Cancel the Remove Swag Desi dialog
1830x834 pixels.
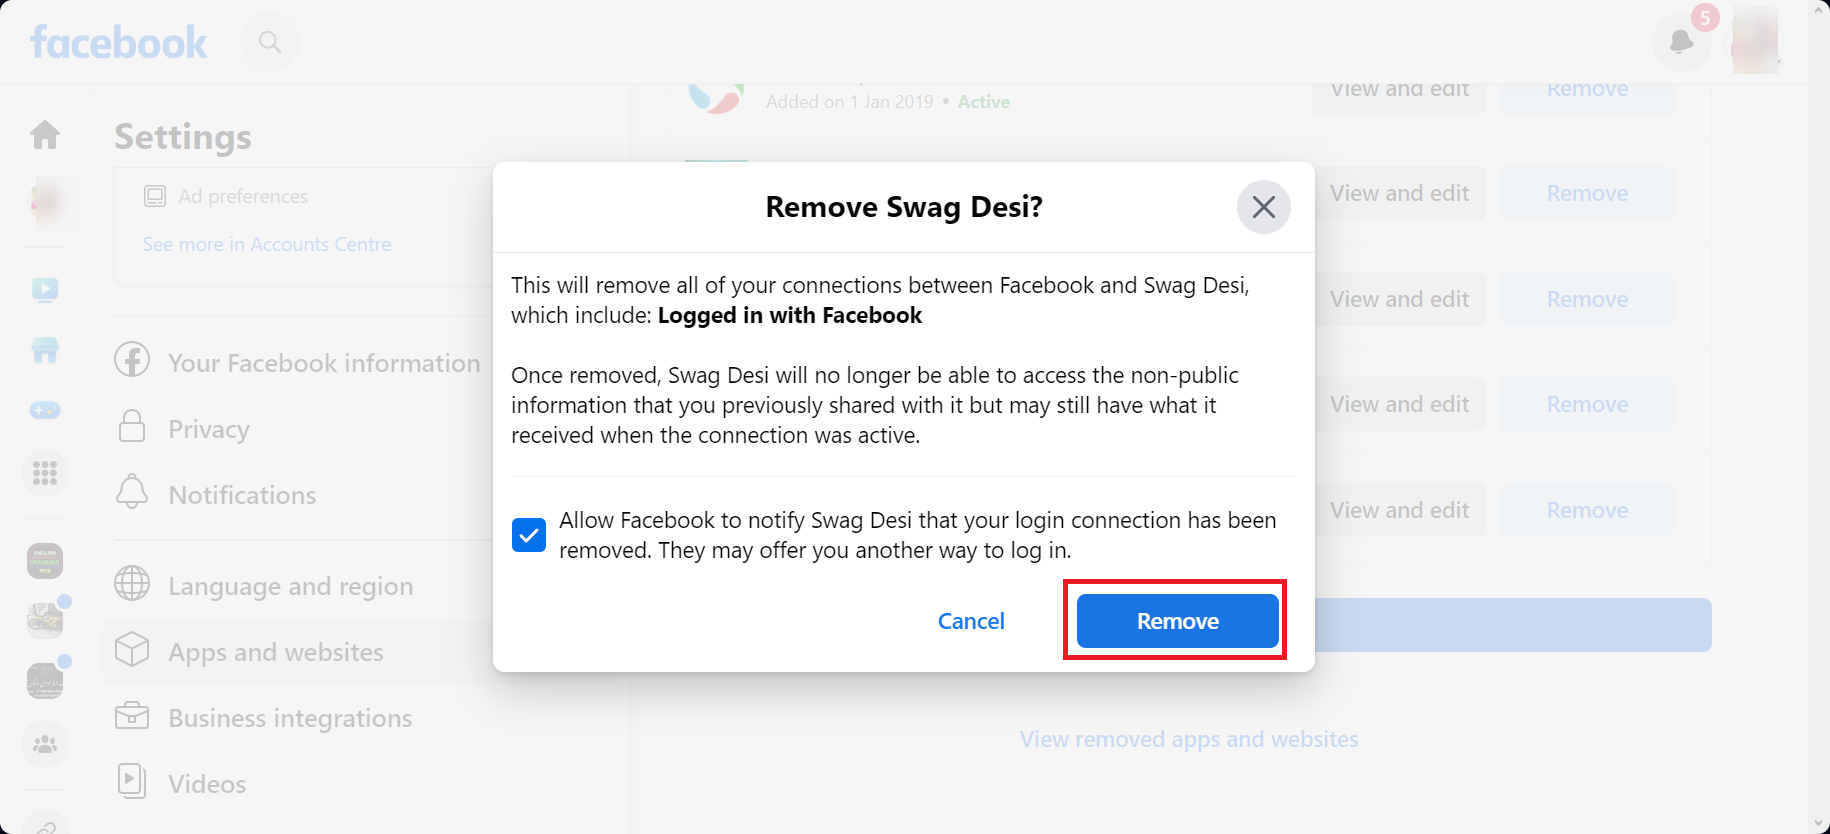click(970, 620)
